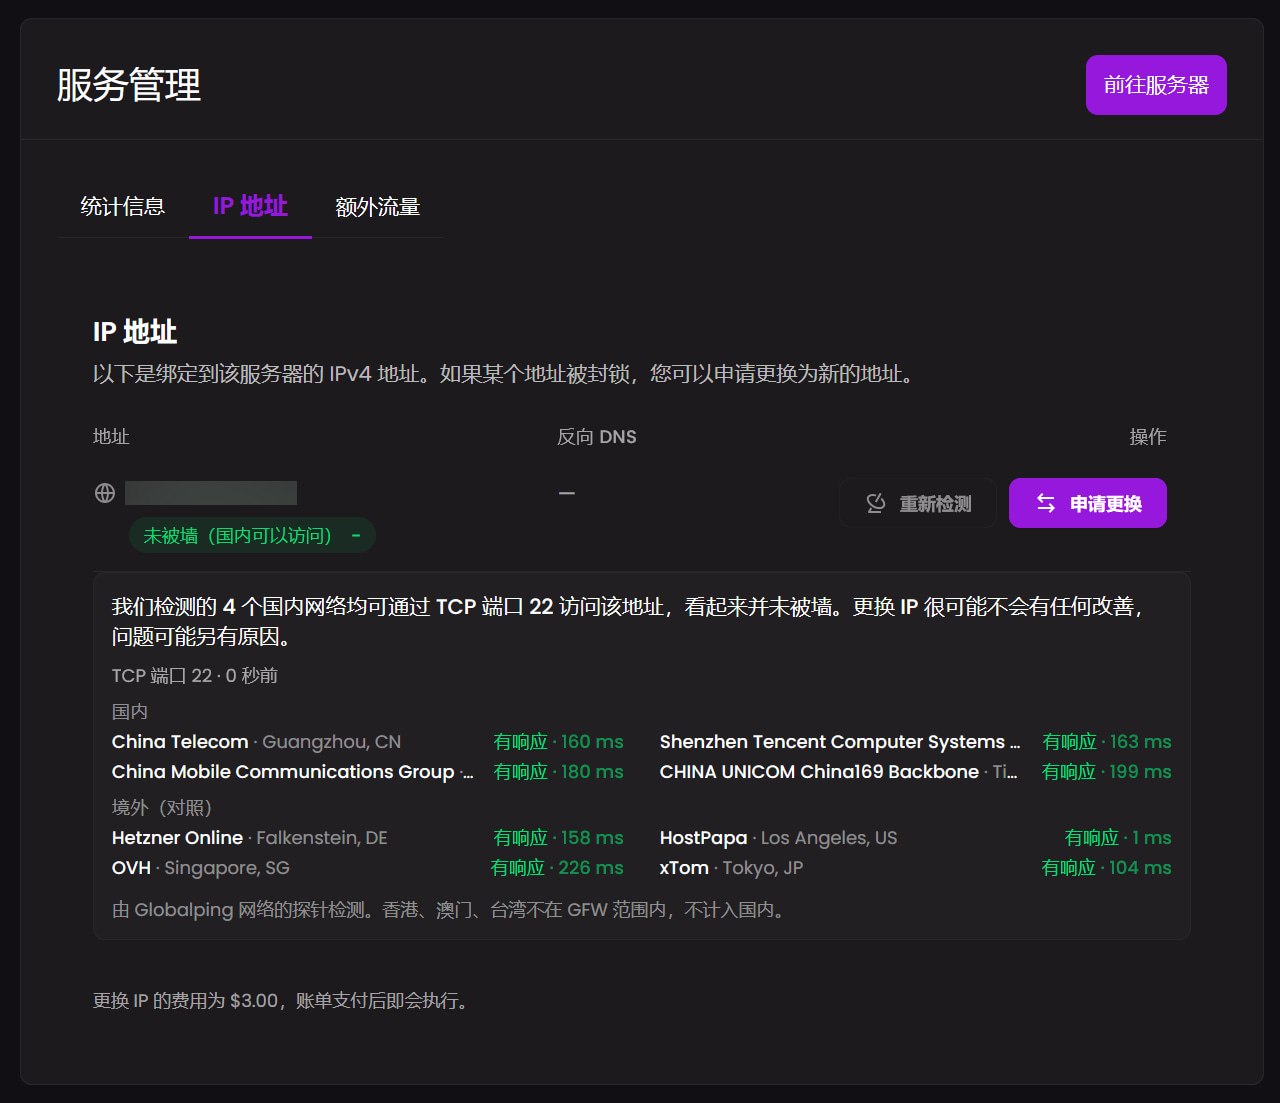Click the redacted IP address field
Viewport: 1280px width, 1103px height.
211,493
